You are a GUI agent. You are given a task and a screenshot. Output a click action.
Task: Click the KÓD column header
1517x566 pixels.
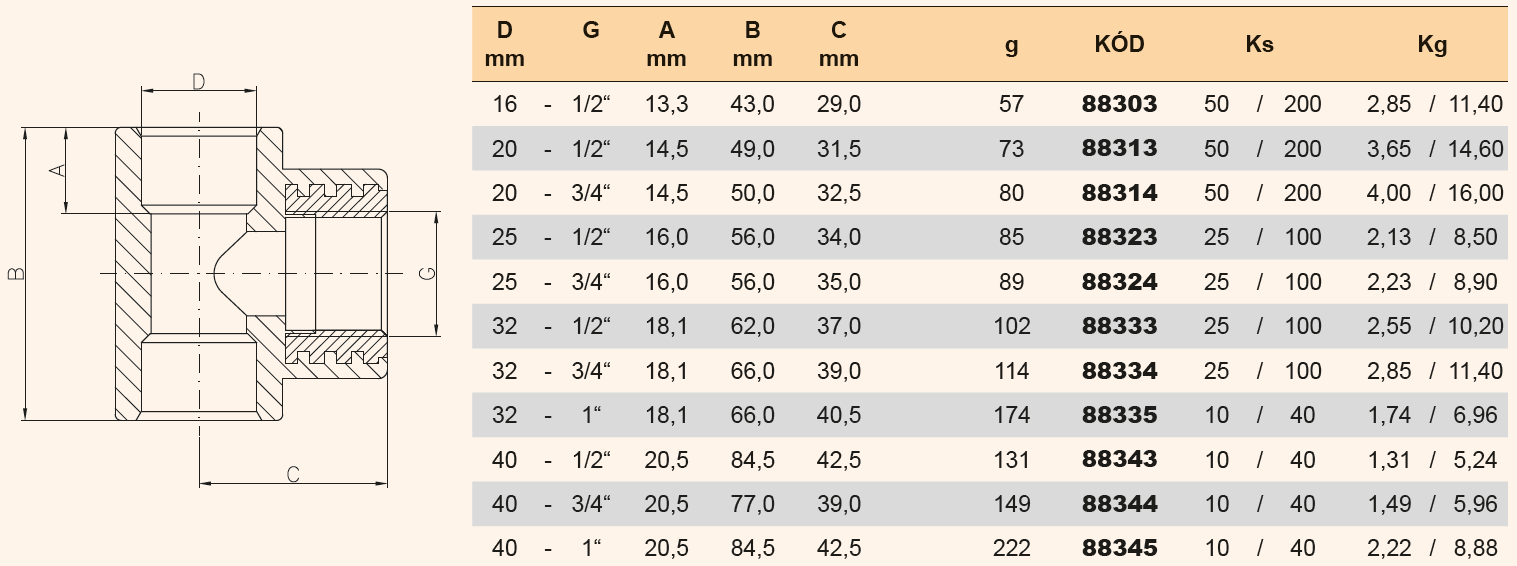coord(1119,45)
